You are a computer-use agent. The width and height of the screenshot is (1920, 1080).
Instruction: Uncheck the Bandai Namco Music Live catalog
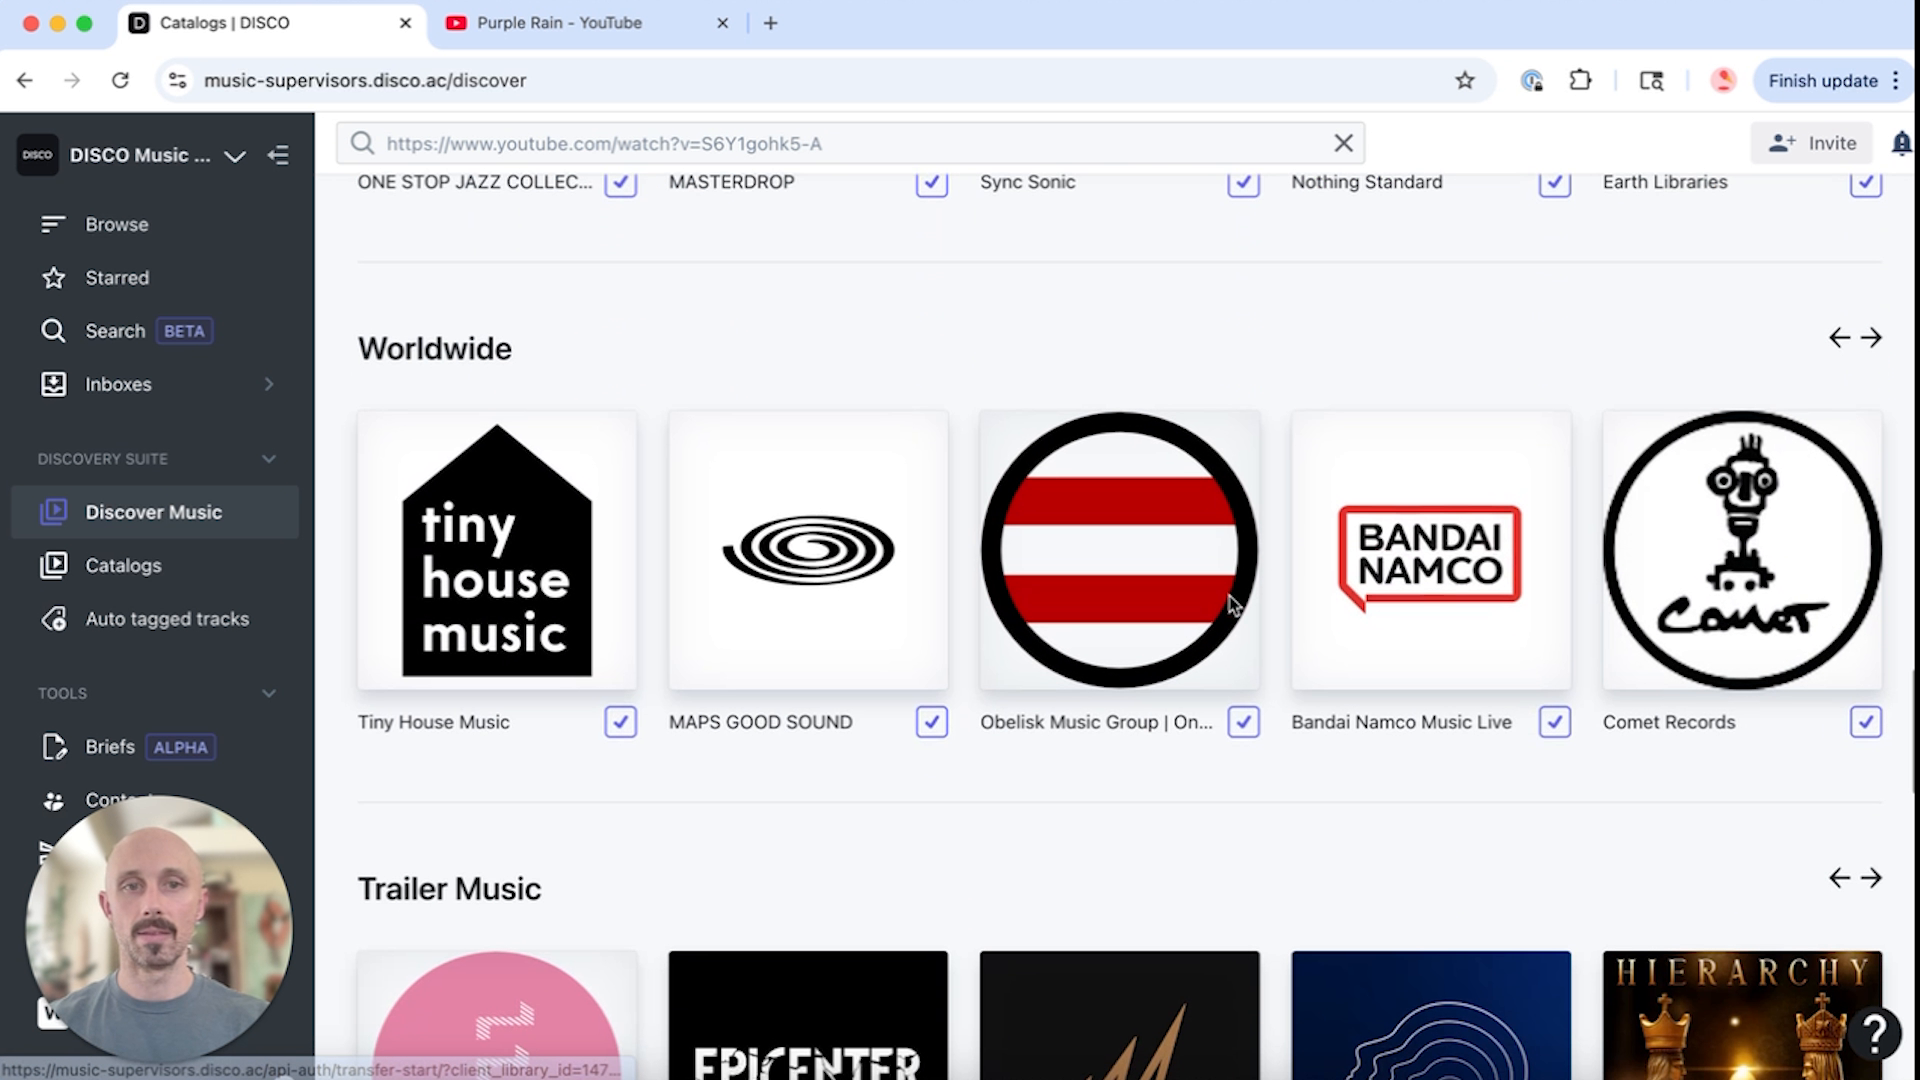pos(1554,722)
